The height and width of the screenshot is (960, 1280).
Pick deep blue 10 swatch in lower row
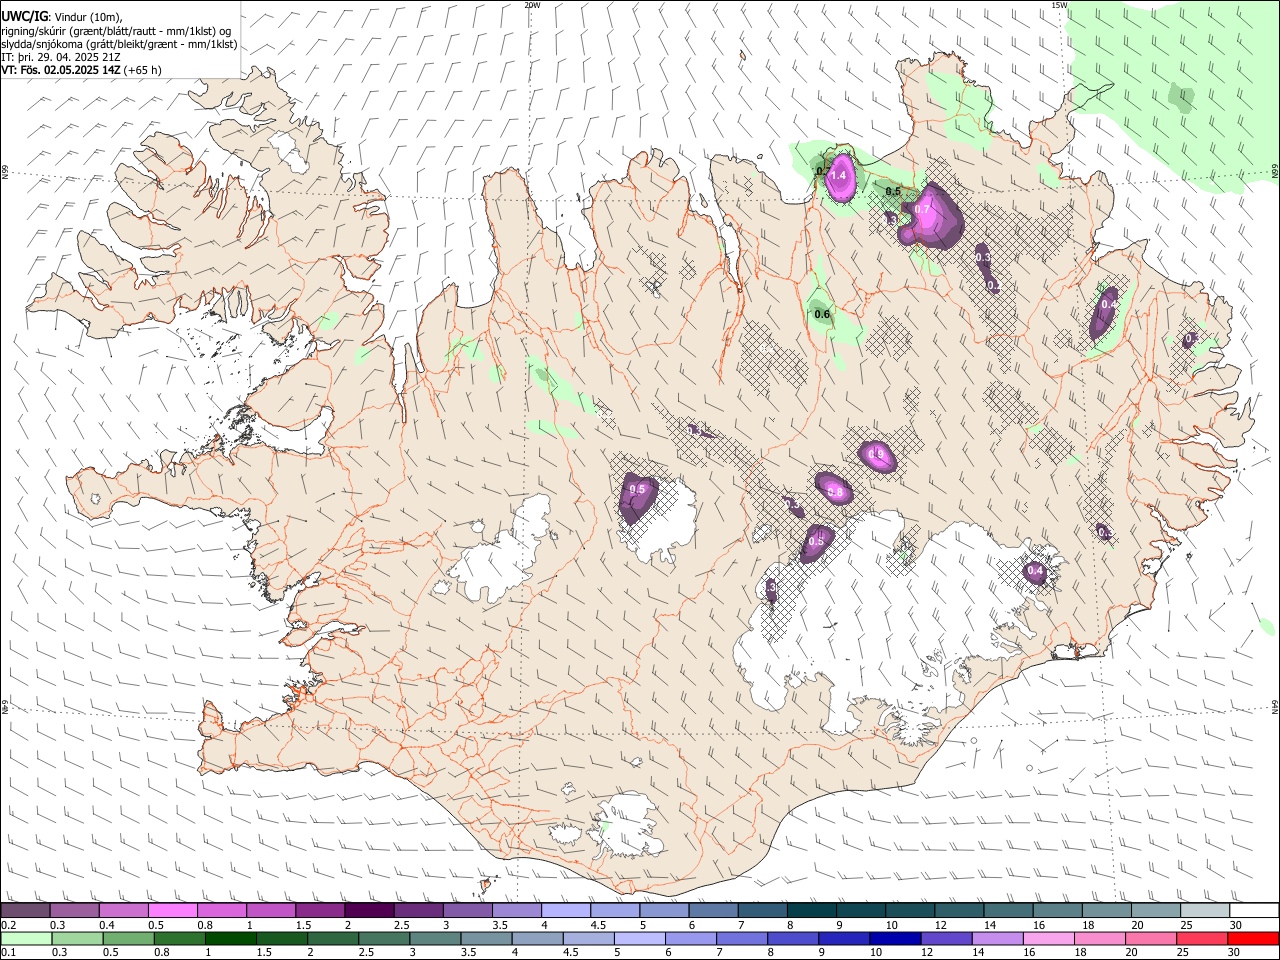point(894,938)
